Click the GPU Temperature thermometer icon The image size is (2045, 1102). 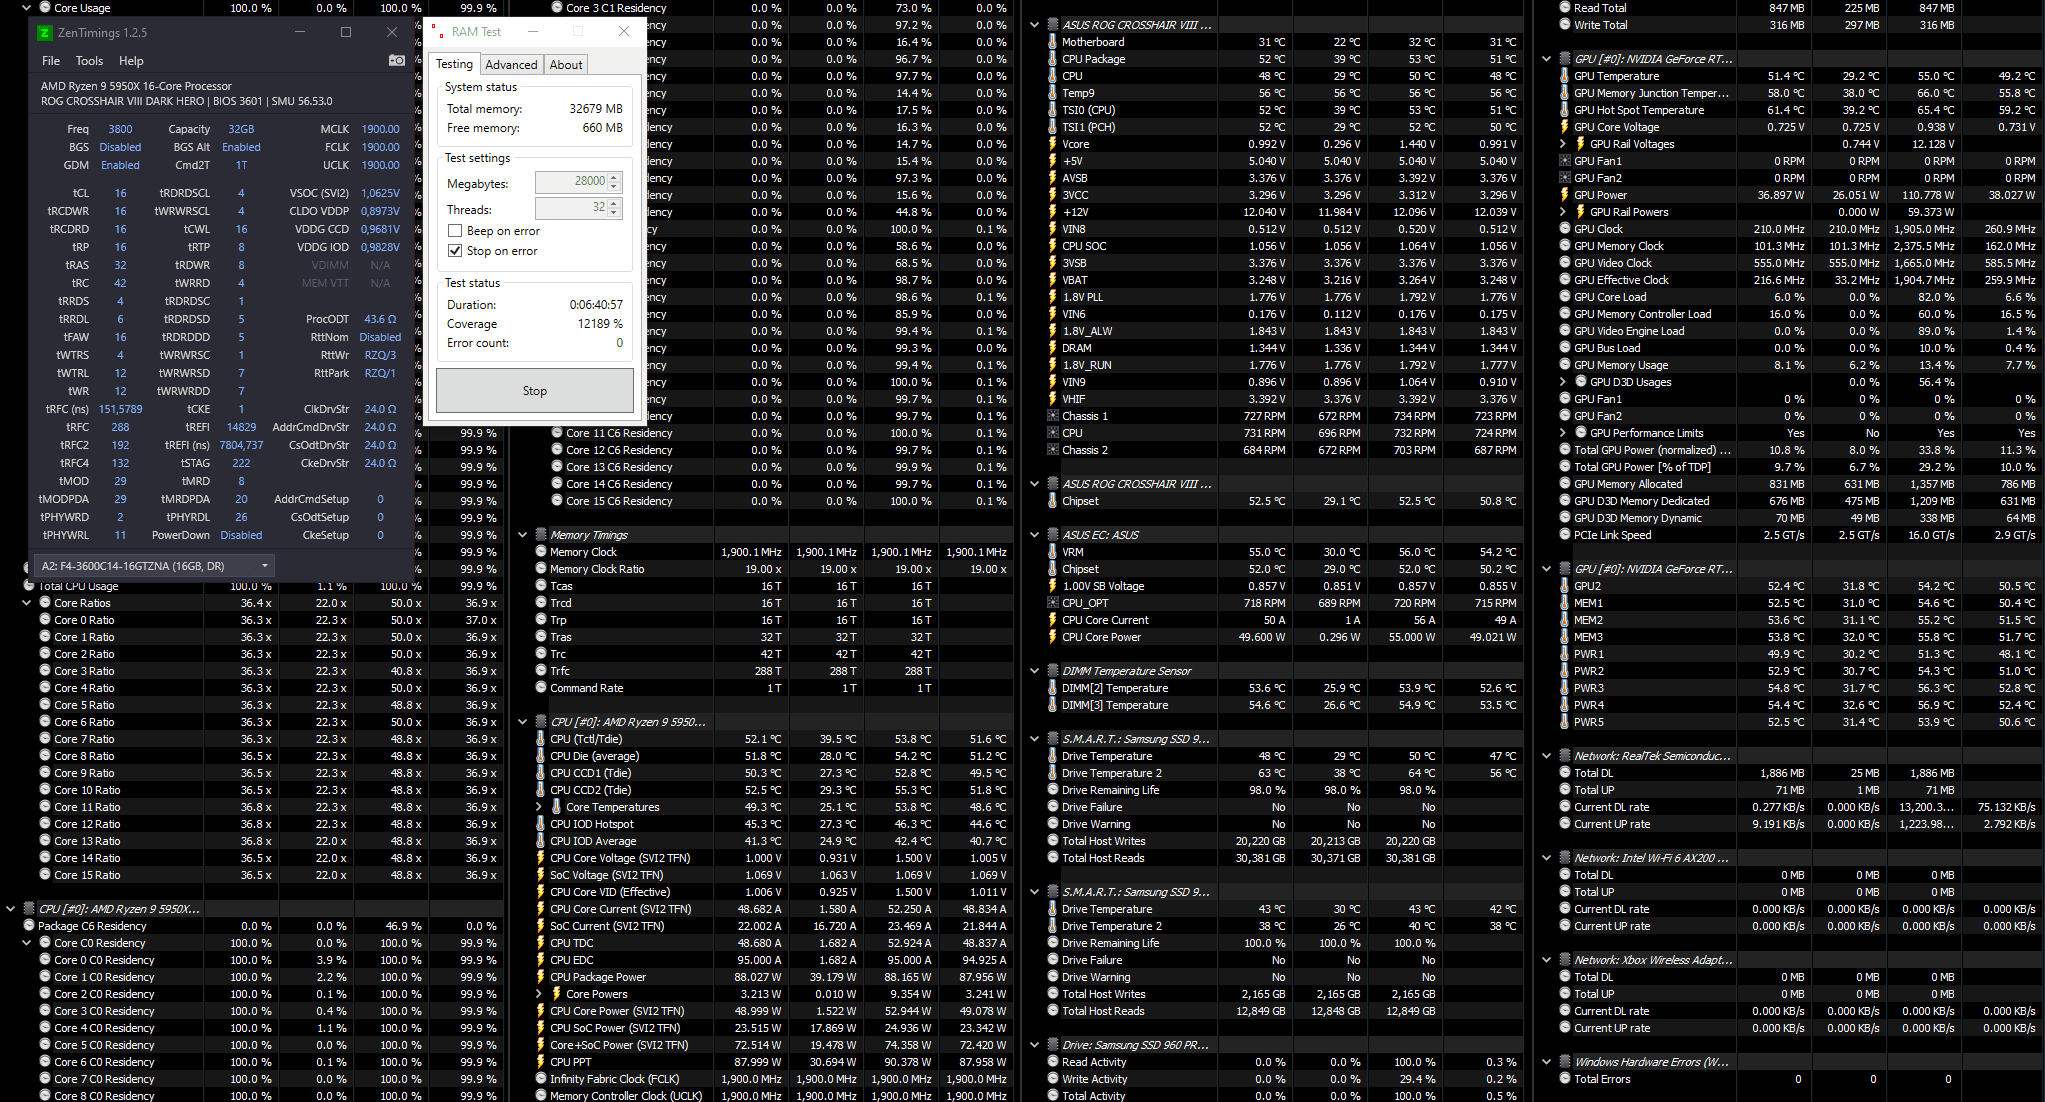(x=1564, y=76)
